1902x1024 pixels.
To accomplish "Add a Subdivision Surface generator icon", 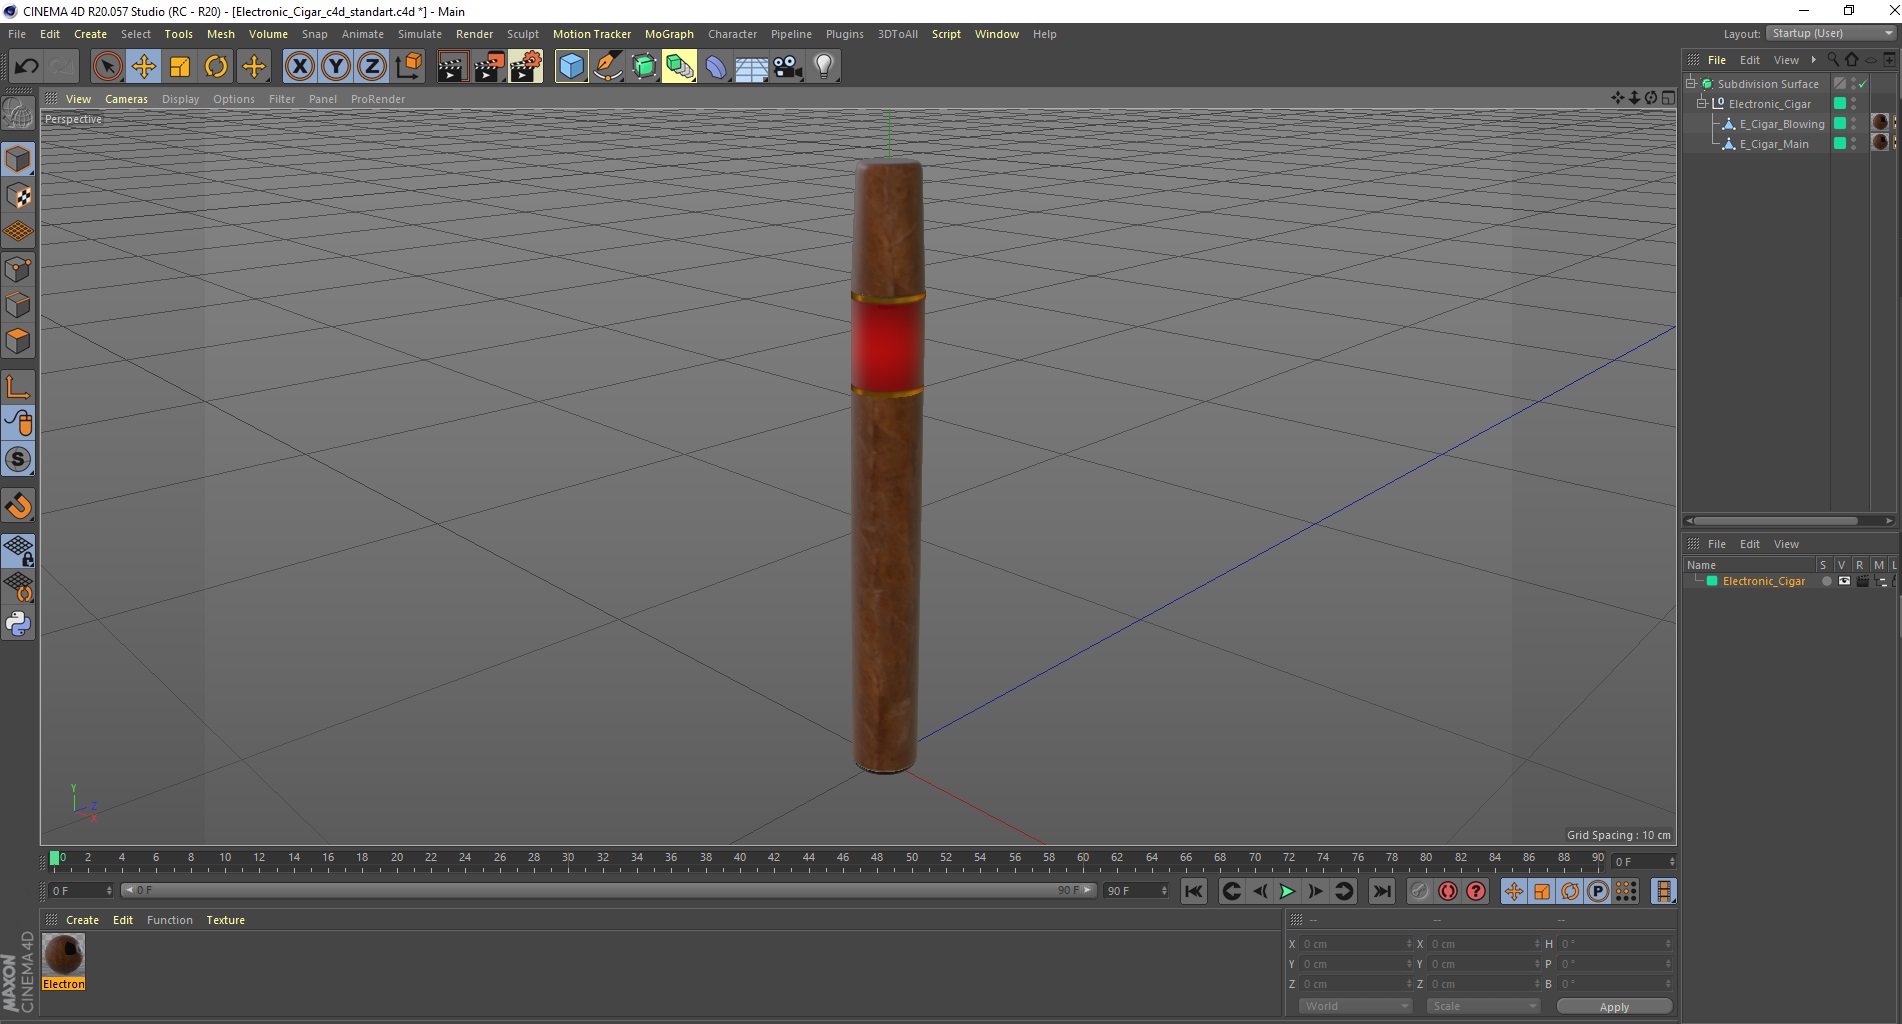I will (x=644, y=67).
